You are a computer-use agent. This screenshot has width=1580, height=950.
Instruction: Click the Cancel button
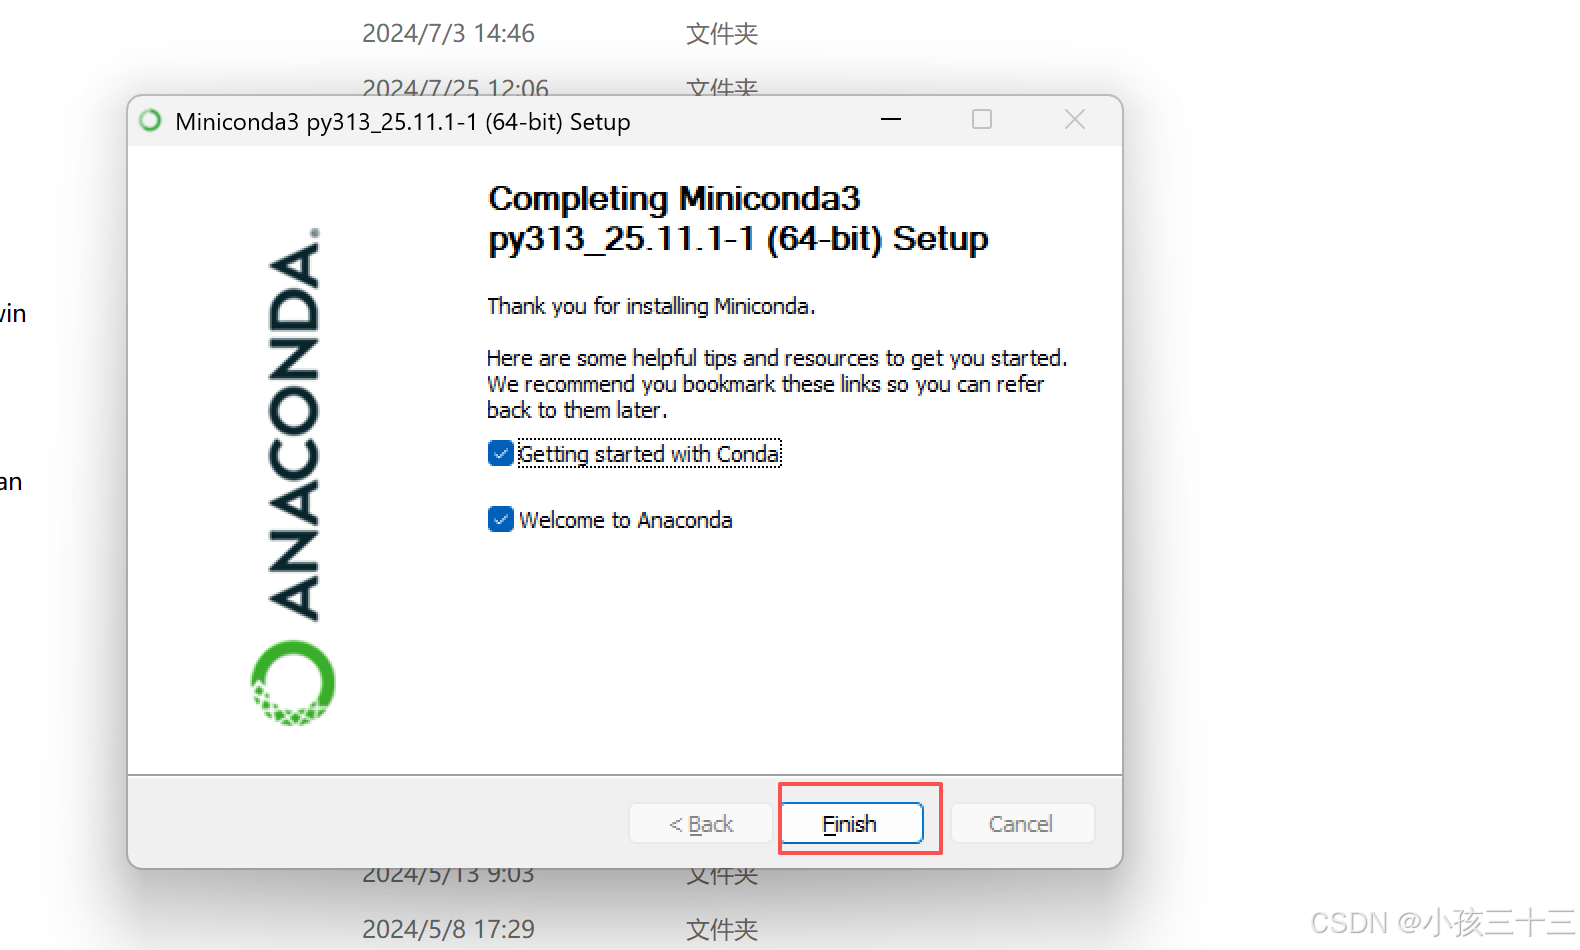[1021, 823]
